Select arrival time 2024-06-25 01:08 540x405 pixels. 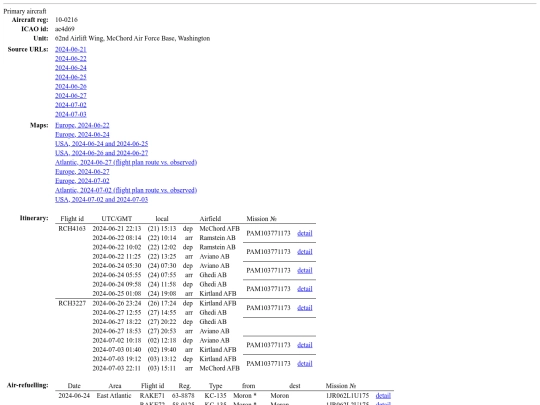pos(117,294)
